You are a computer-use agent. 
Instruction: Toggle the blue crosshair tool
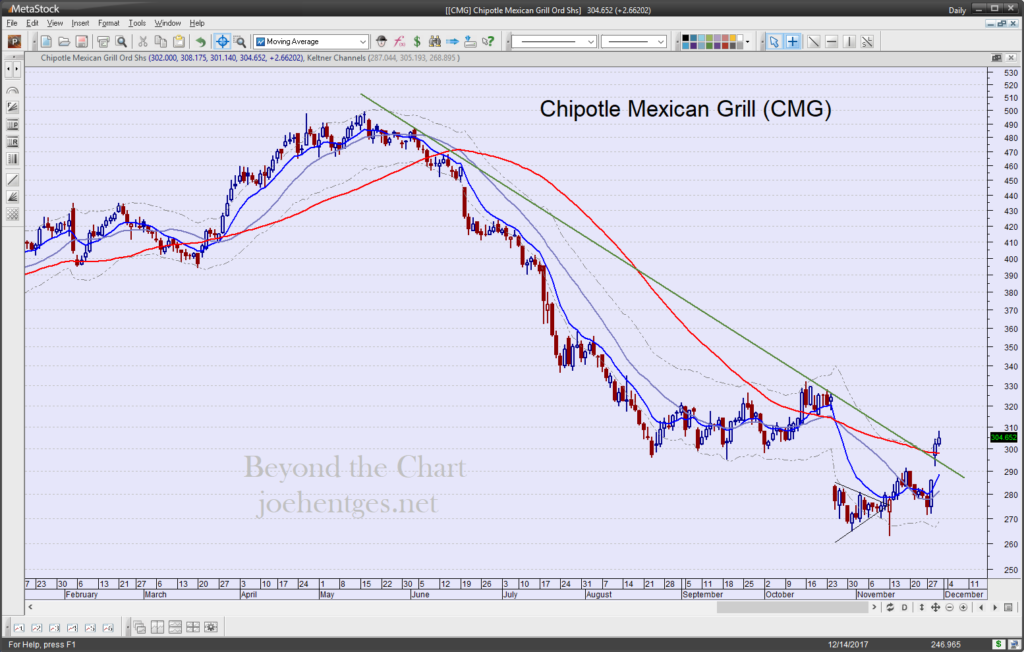[222, 42]
